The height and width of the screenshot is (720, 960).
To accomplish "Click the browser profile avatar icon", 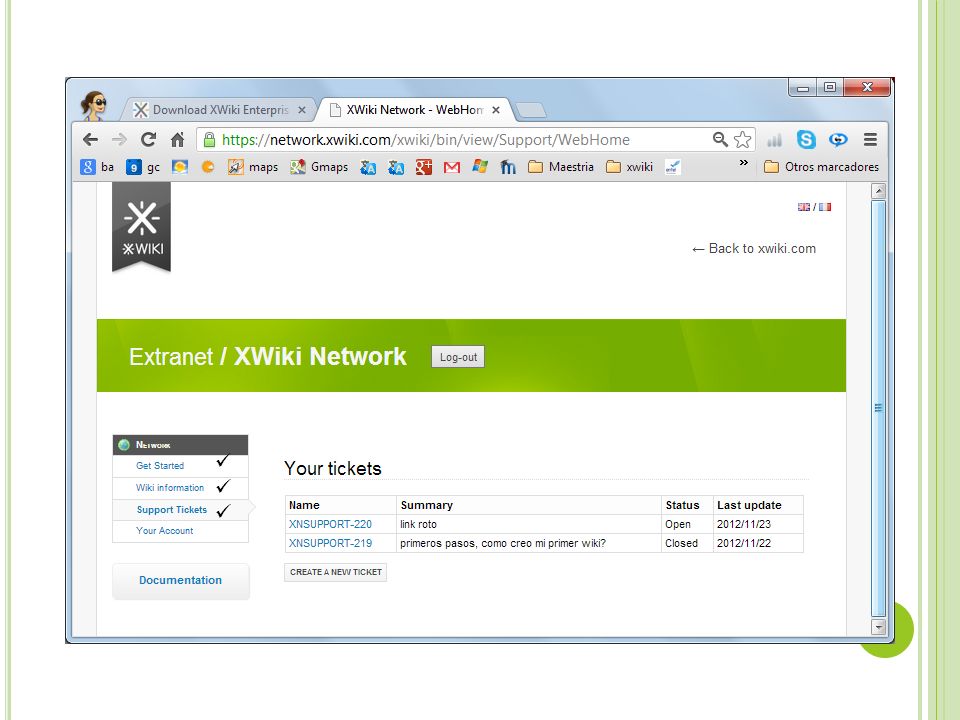I will 94,105.
